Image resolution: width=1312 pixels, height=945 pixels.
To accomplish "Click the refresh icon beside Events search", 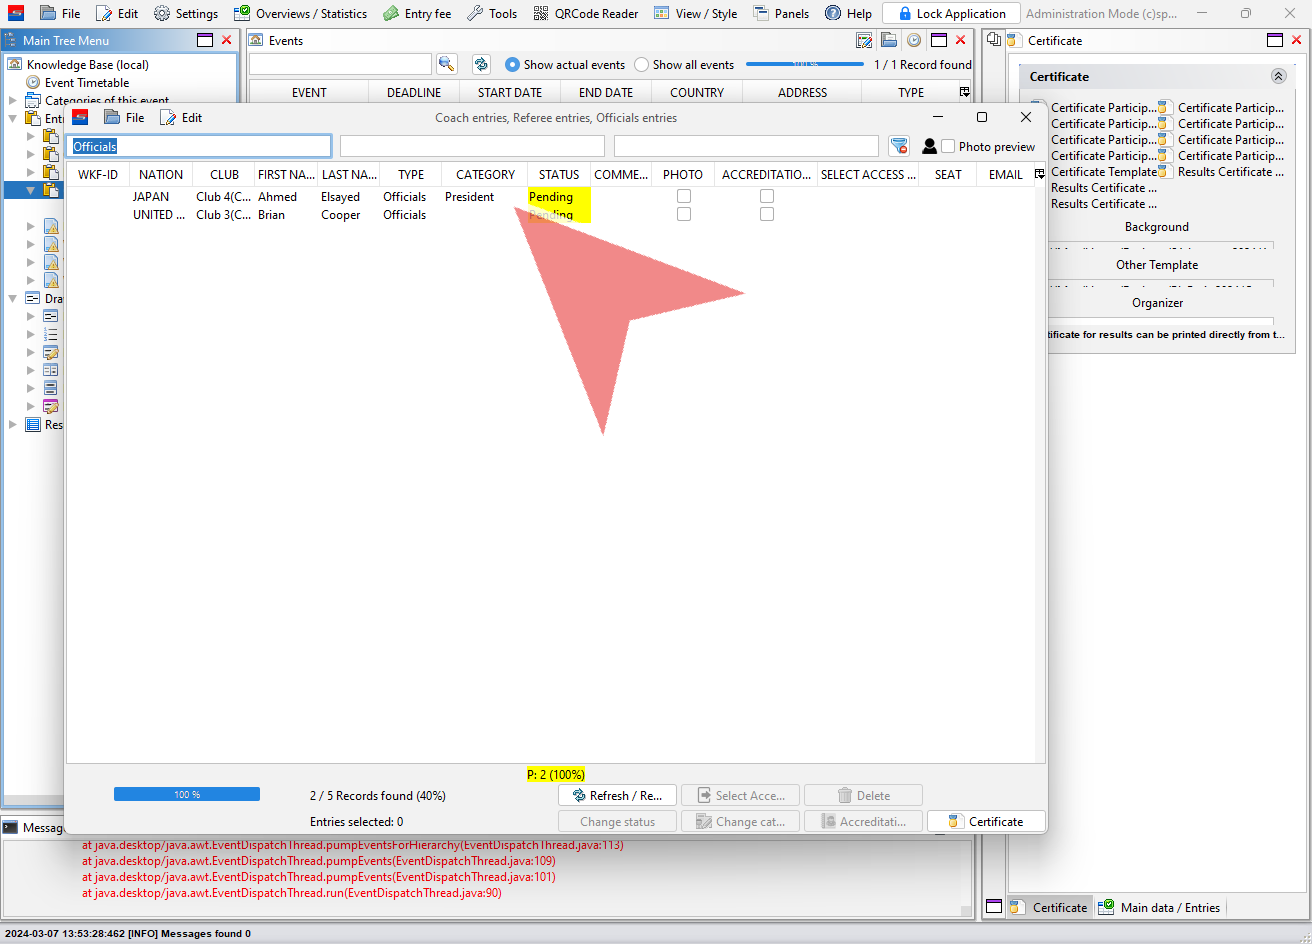I will point(481,64).
